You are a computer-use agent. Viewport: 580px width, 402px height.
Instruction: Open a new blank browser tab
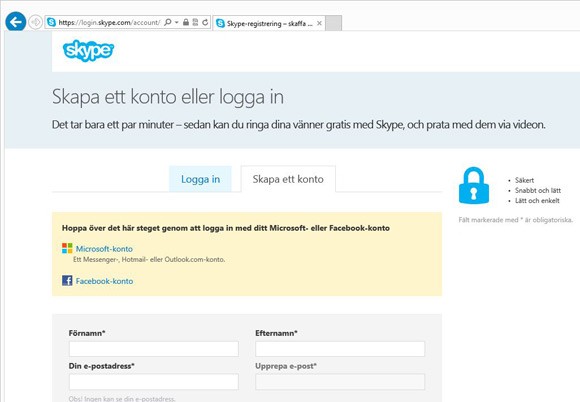(x=334, y=23)
